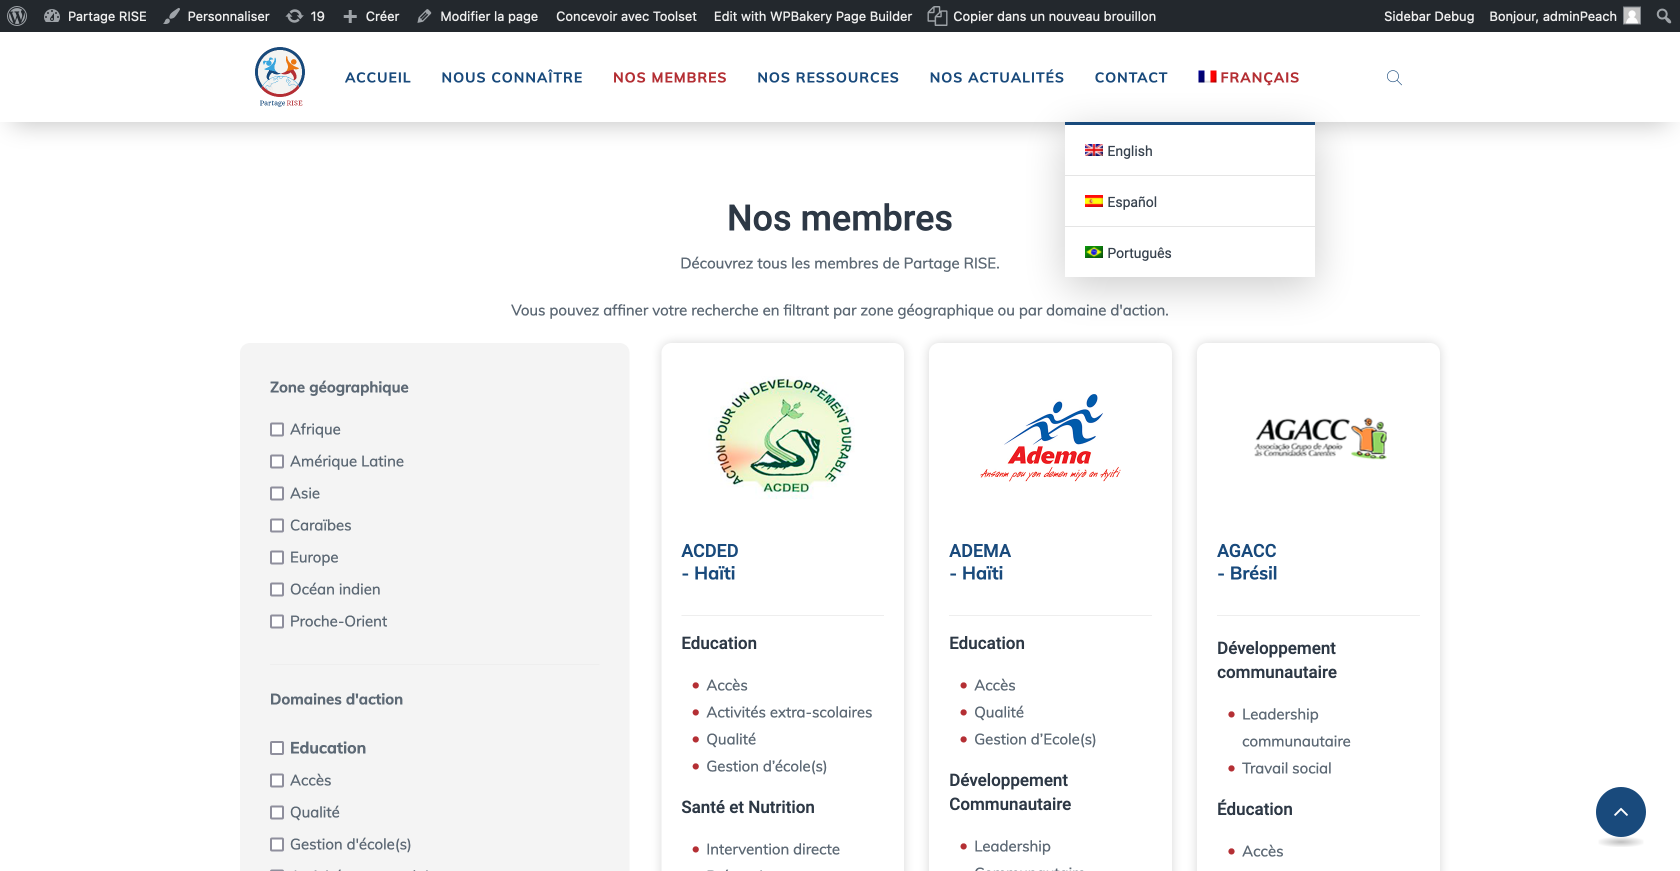Click the Adema member logo
The height and width of the screenshot is (871, 1680).
1050,437
